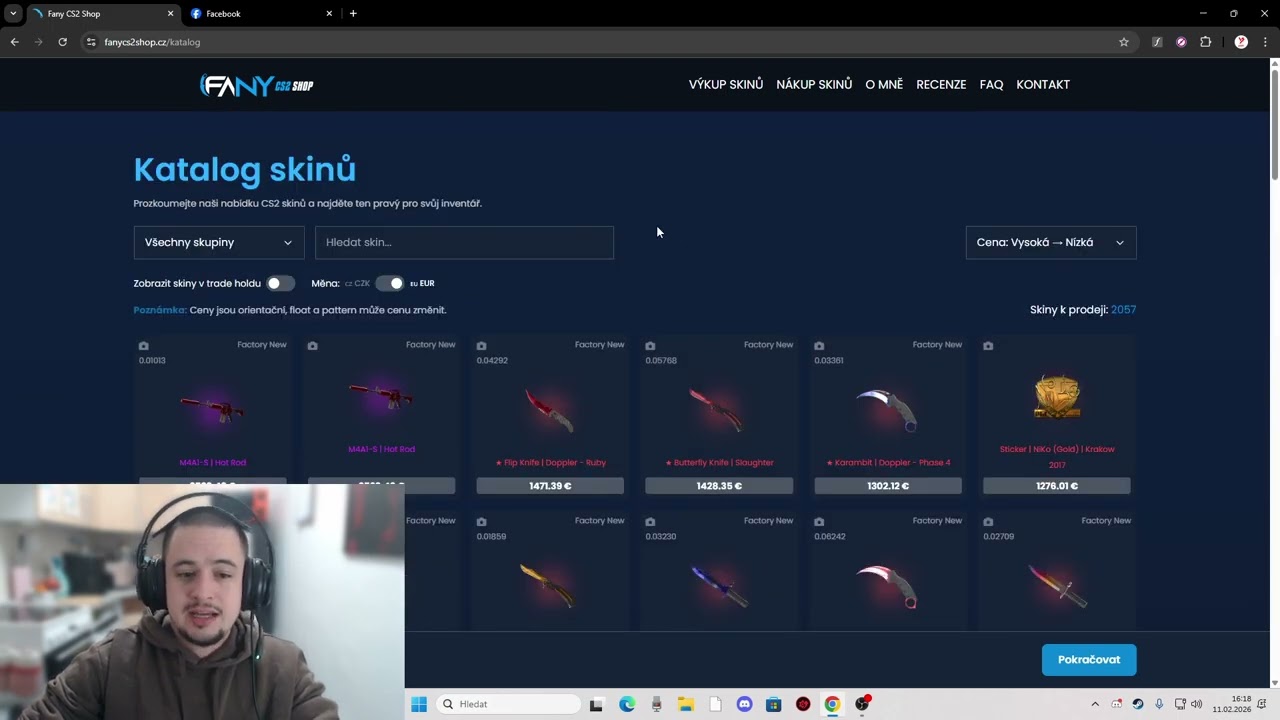Click the Karambit Doppler Phase 4 knife image

tap(888, 410)
